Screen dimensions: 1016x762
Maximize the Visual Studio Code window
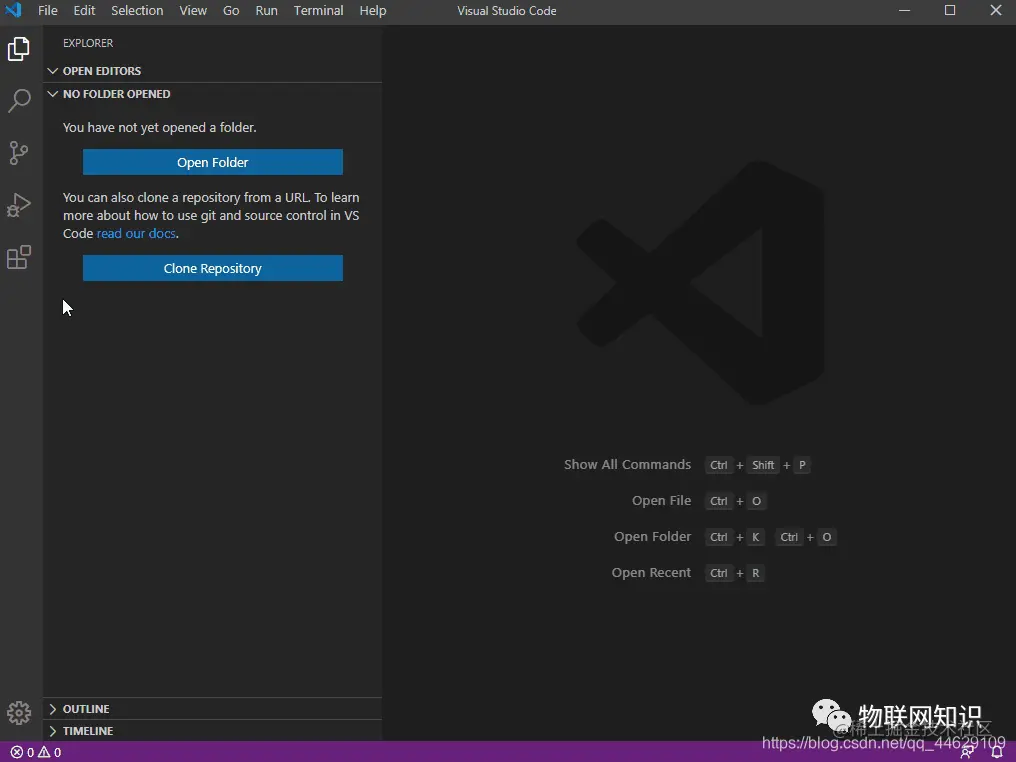coord(950,10)
